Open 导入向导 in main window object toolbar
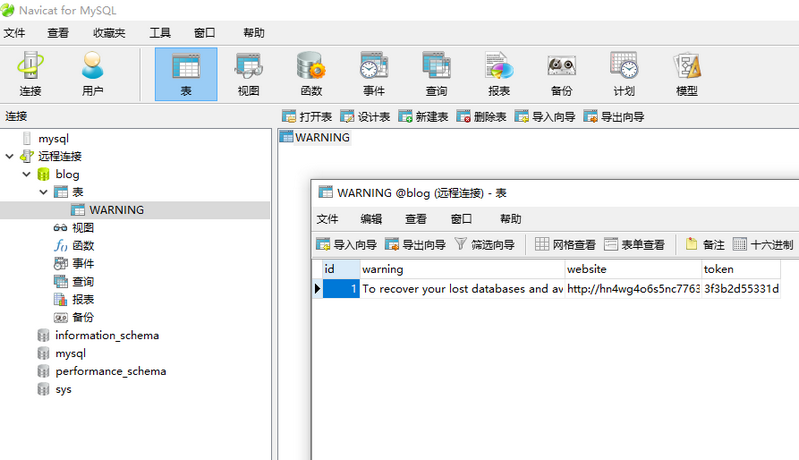 click(x=545, y=117)
